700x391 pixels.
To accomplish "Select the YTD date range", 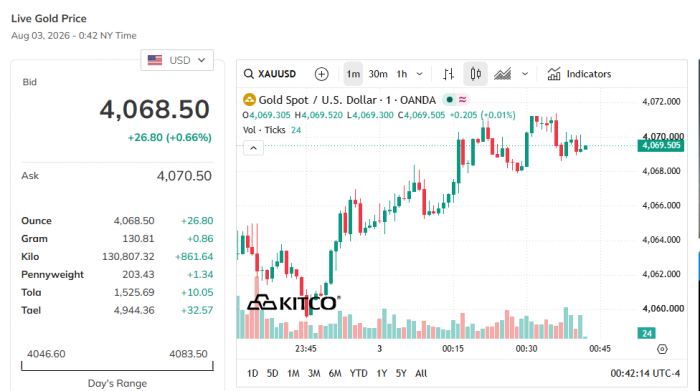I will click(358, 373).
